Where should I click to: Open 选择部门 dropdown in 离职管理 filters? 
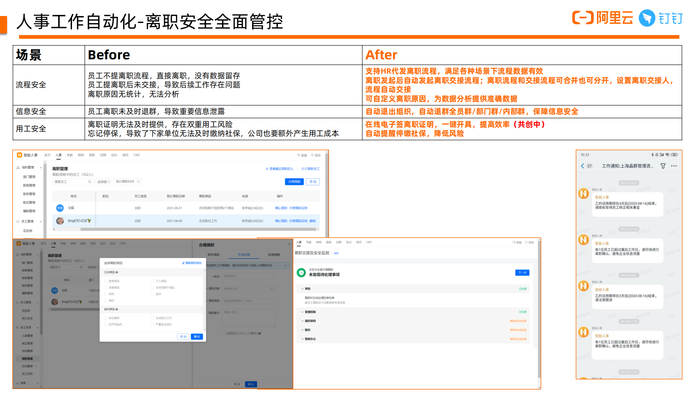(x=104, y=182)
